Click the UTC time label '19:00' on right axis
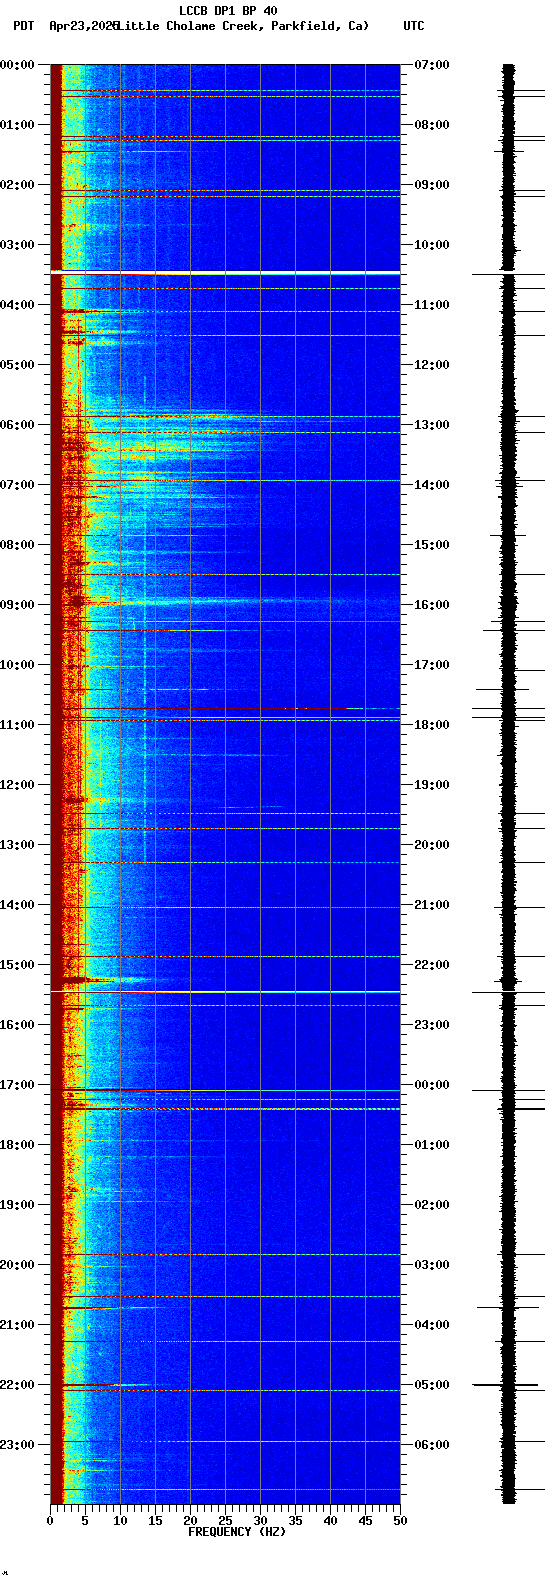 (x=432, y=785)
